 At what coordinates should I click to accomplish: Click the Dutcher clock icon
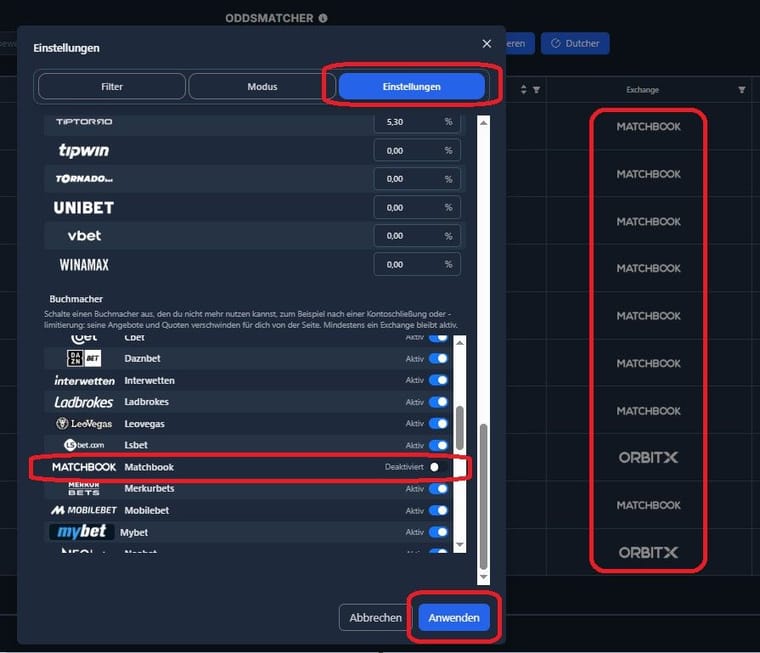tap(555, 44)
